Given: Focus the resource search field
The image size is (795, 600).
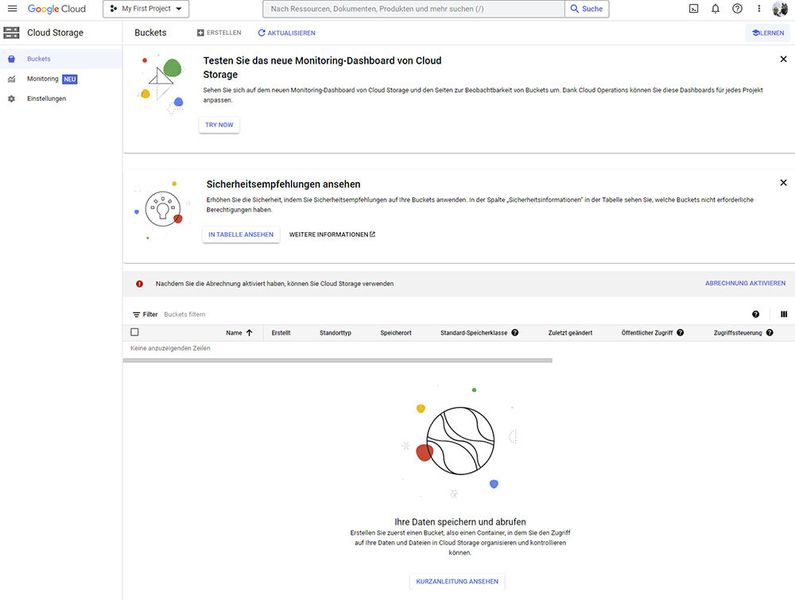Looking at the screenshot, I should 414,9.
